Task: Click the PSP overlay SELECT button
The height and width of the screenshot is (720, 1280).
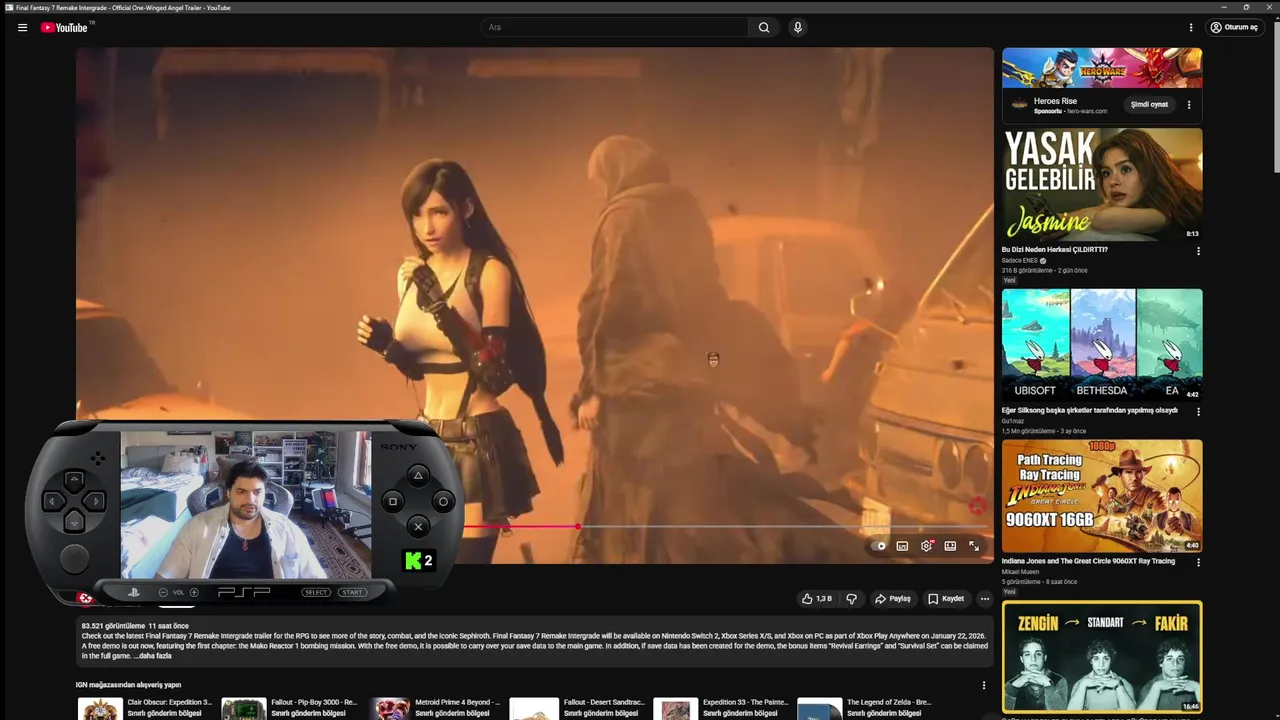Action: 316,592
